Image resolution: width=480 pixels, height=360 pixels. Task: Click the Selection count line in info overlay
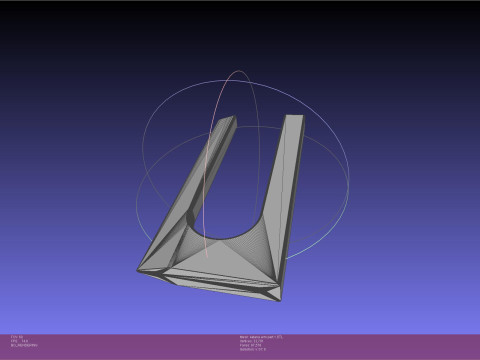tap(253, 349)
